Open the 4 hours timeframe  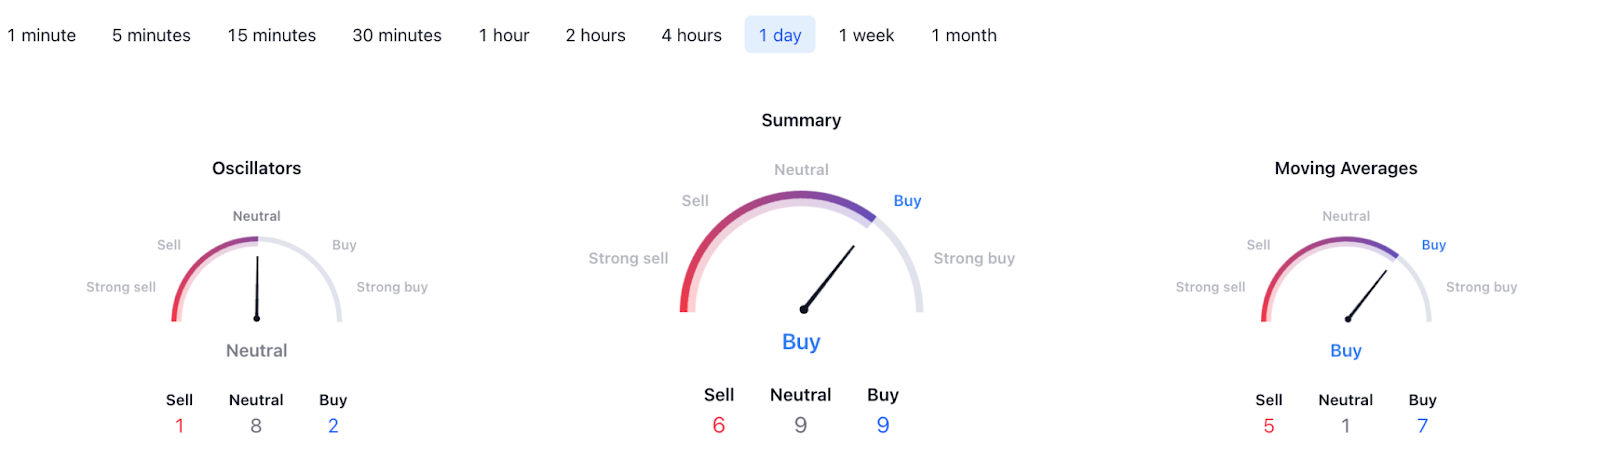tap(691, 35)
